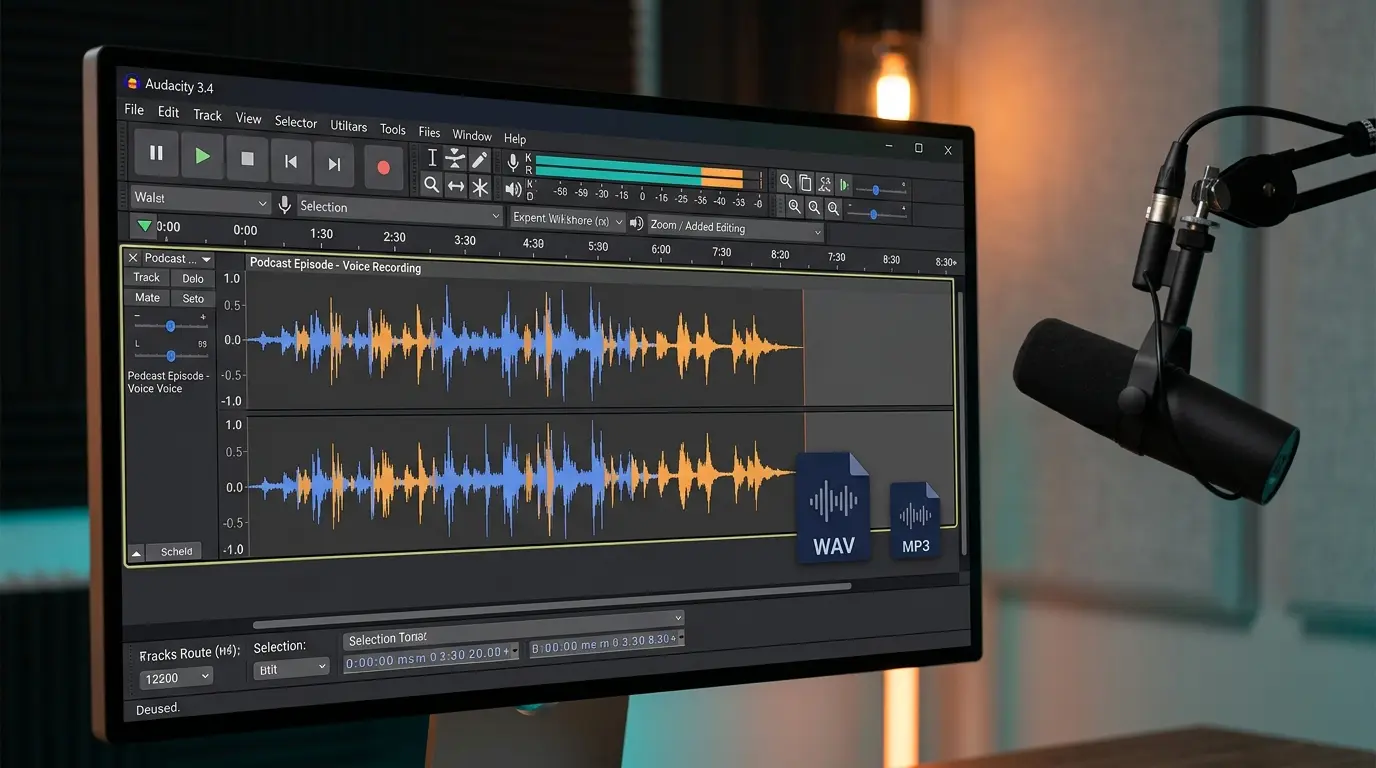Click the green play-at-speed icon
This screenshot has width=1376, height=768.
(x=844, y=185)
